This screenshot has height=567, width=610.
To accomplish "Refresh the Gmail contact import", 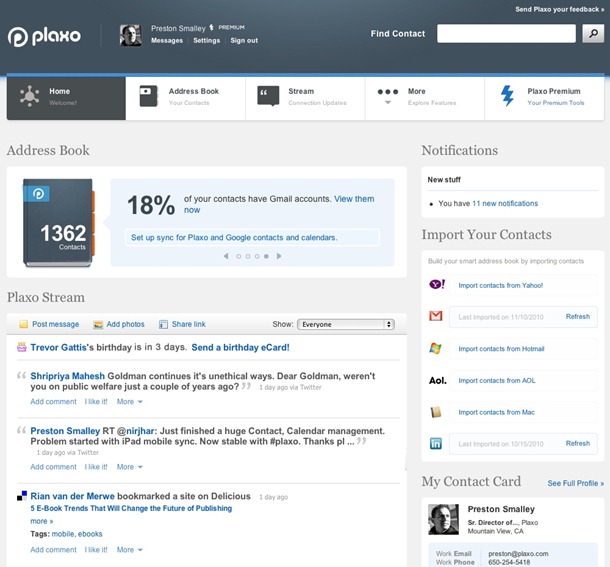I will pos(578,317).
